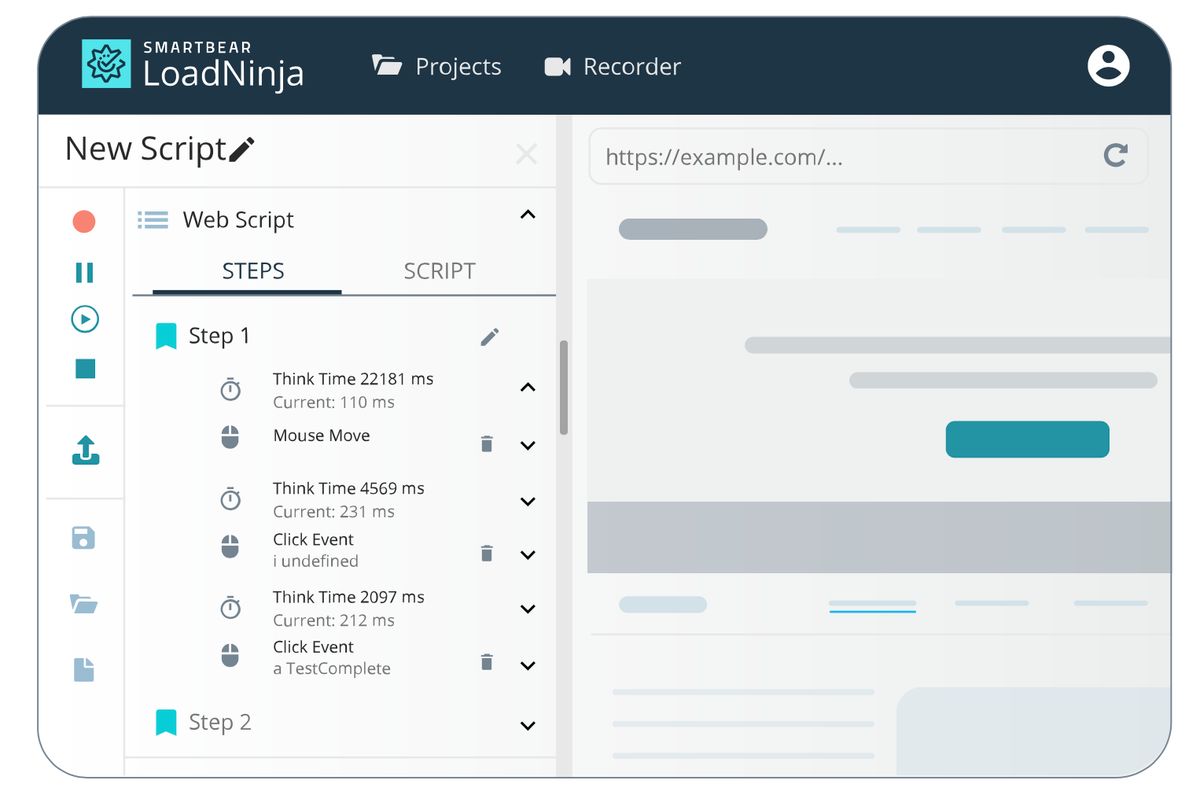
Task: Collapse the Think Time 22181 ms entry
Action: (x=528, y=388)
